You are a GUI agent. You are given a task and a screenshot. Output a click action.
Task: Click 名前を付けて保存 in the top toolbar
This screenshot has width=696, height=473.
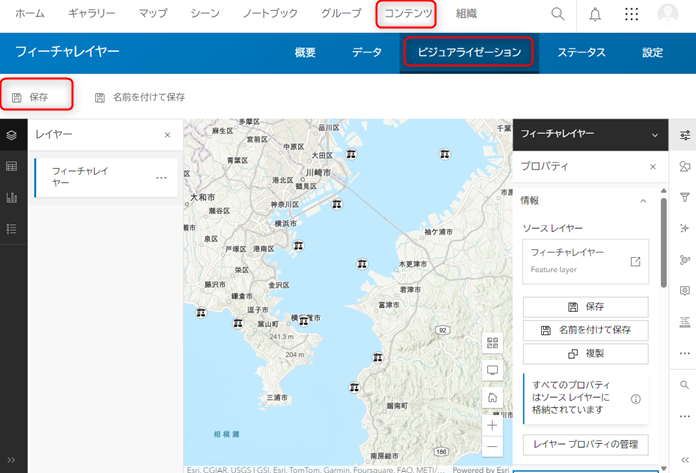point(140,97)
